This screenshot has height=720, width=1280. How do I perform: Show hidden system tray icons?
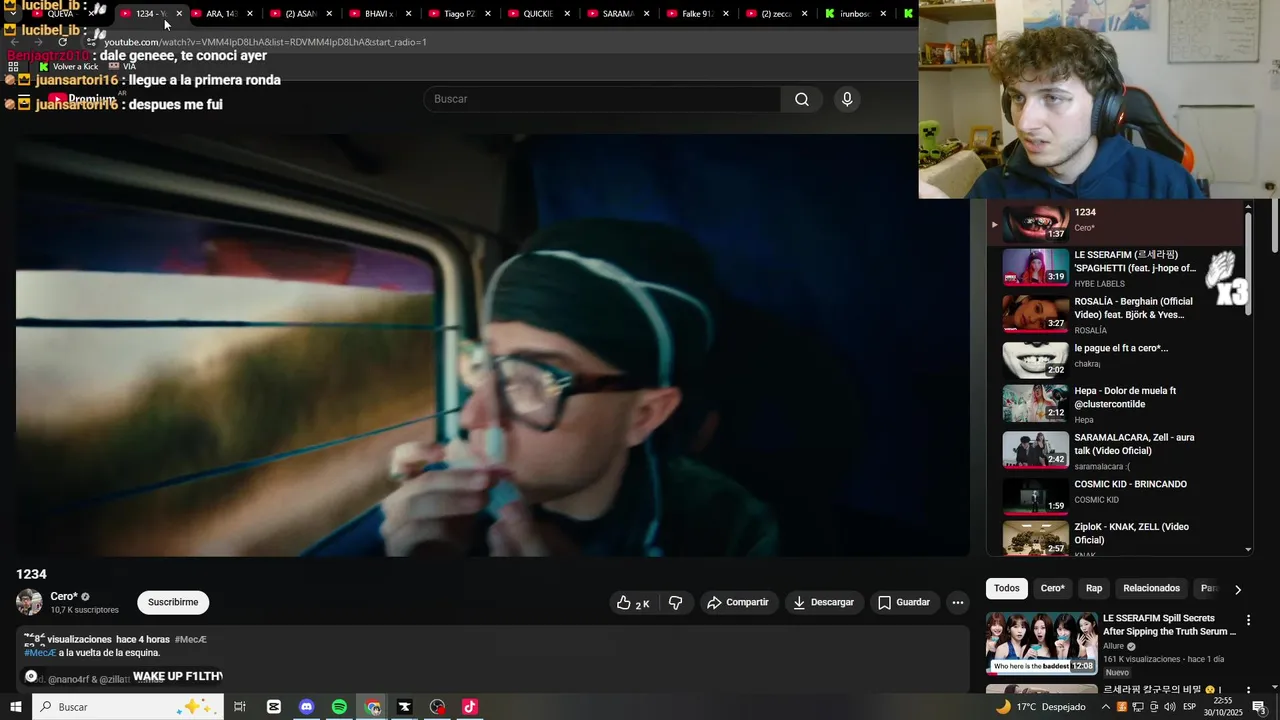(x=1106, y=707)
